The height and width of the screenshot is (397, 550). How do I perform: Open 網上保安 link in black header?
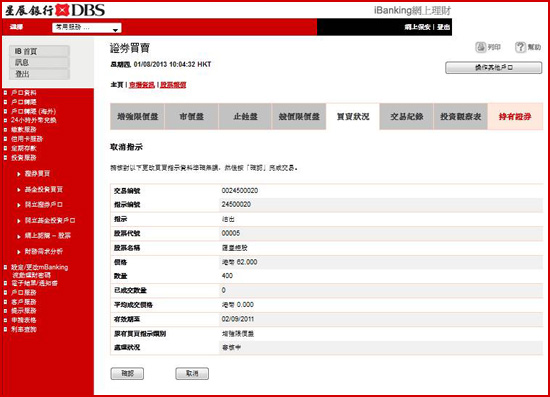pos(417,27)
